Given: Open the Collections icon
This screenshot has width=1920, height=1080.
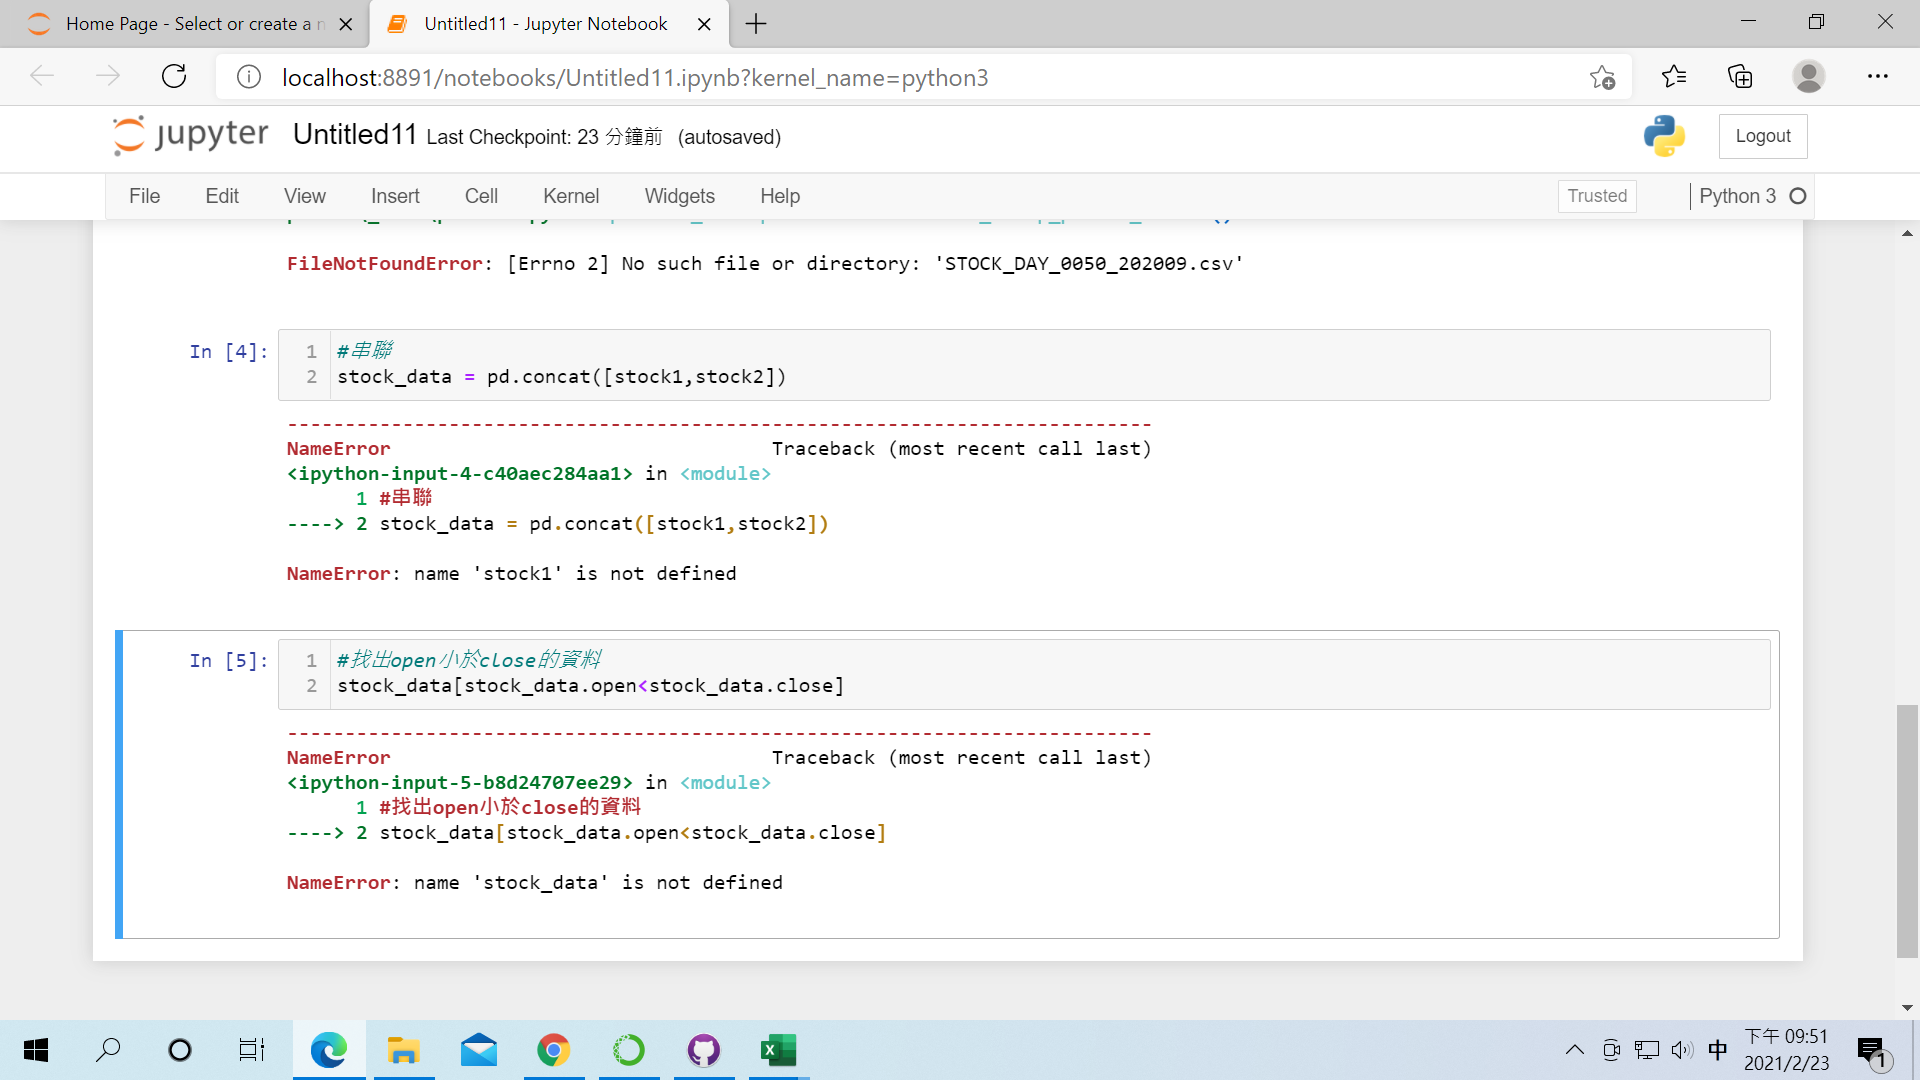Looking at the screenshot, I should (x=1740, y=77).
